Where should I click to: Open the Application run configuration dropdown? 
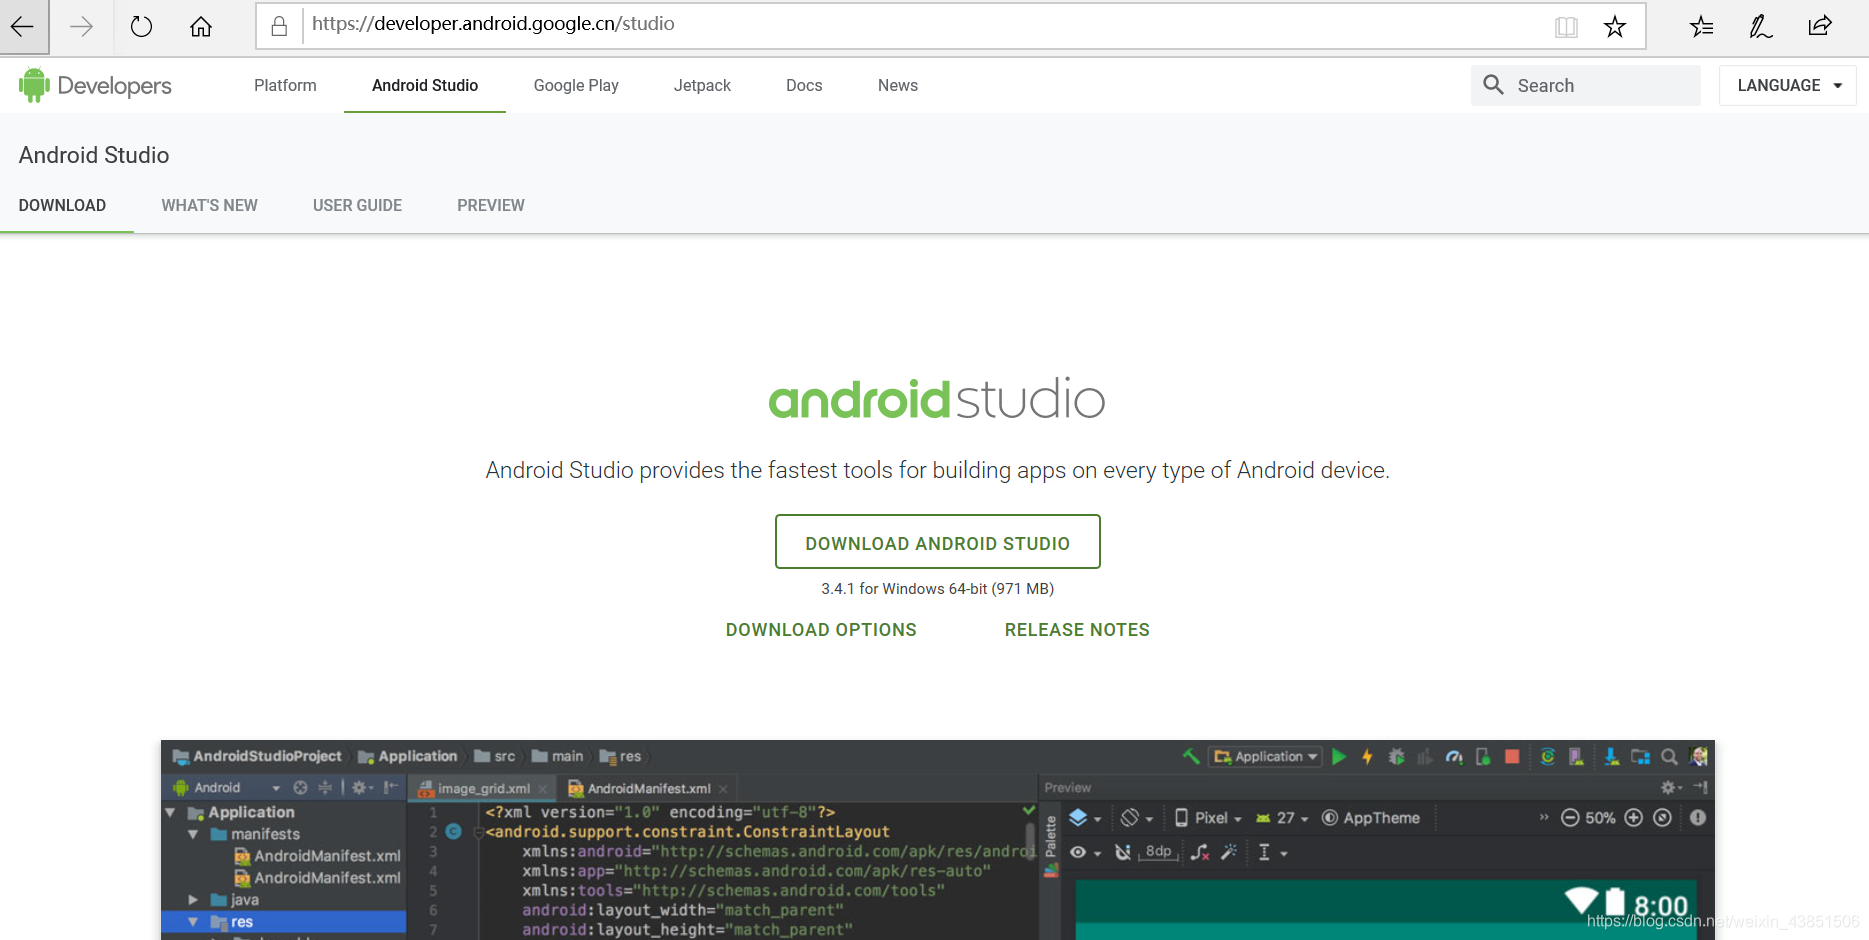click(x=1265, y=757)
